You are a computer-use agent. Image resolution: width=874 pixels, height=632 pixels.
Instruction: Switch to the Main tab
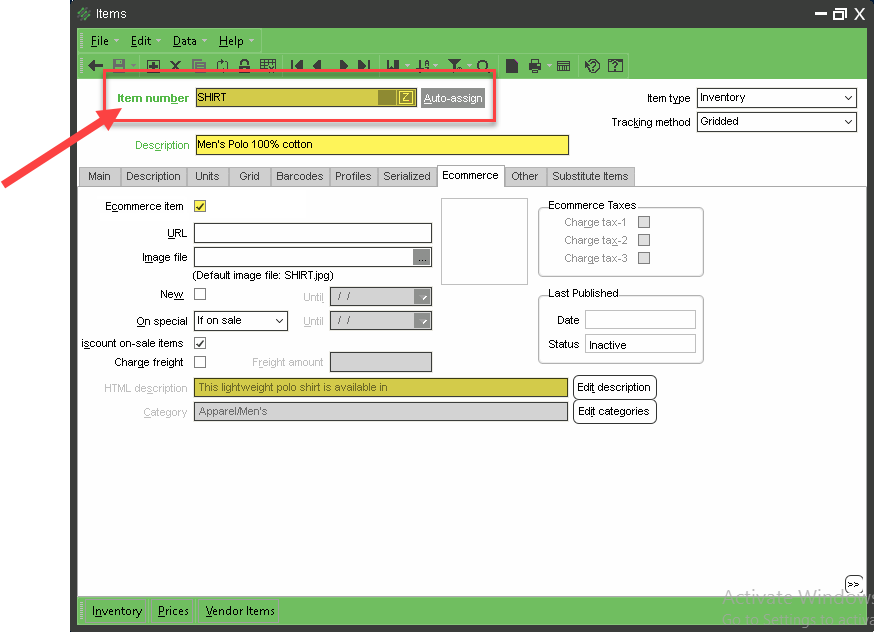[99, 176]
